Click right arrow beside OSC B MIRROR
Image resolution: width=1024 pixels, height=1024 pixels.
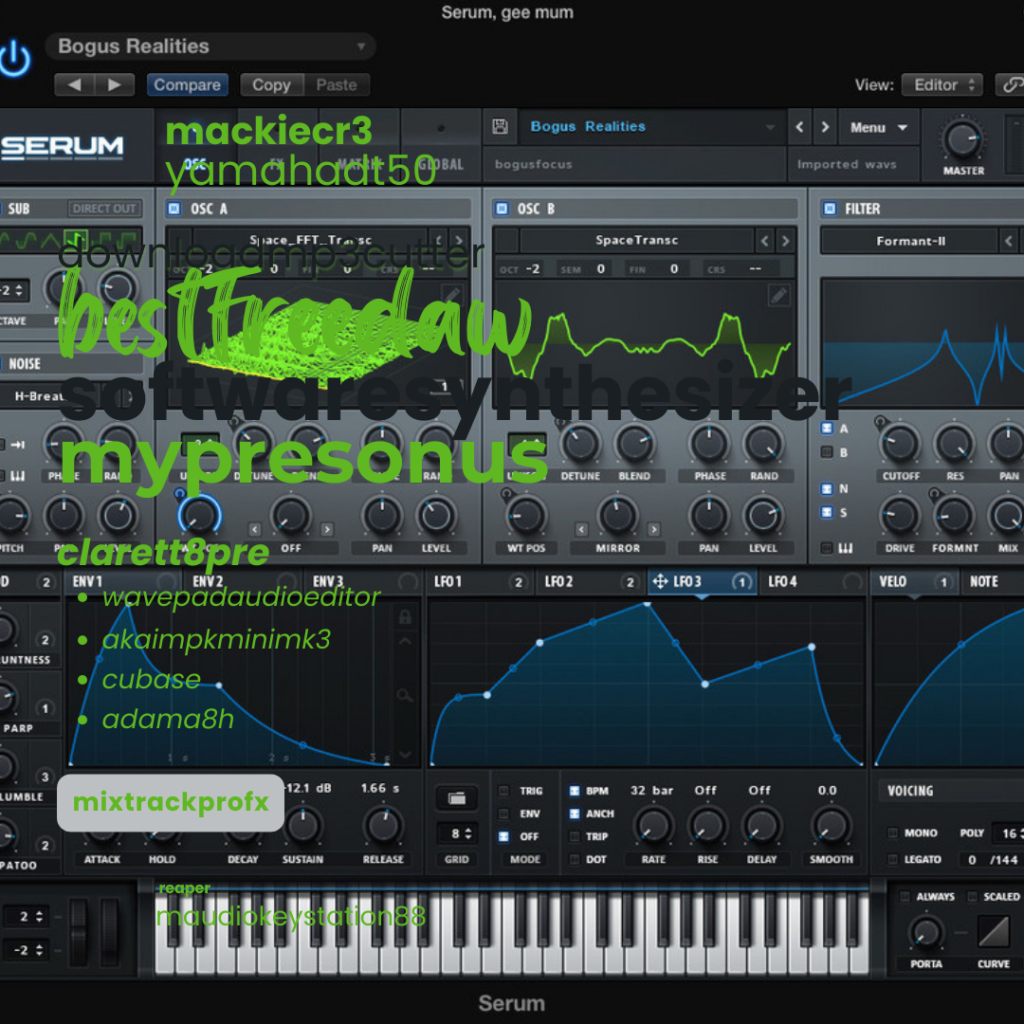(654, 529)
